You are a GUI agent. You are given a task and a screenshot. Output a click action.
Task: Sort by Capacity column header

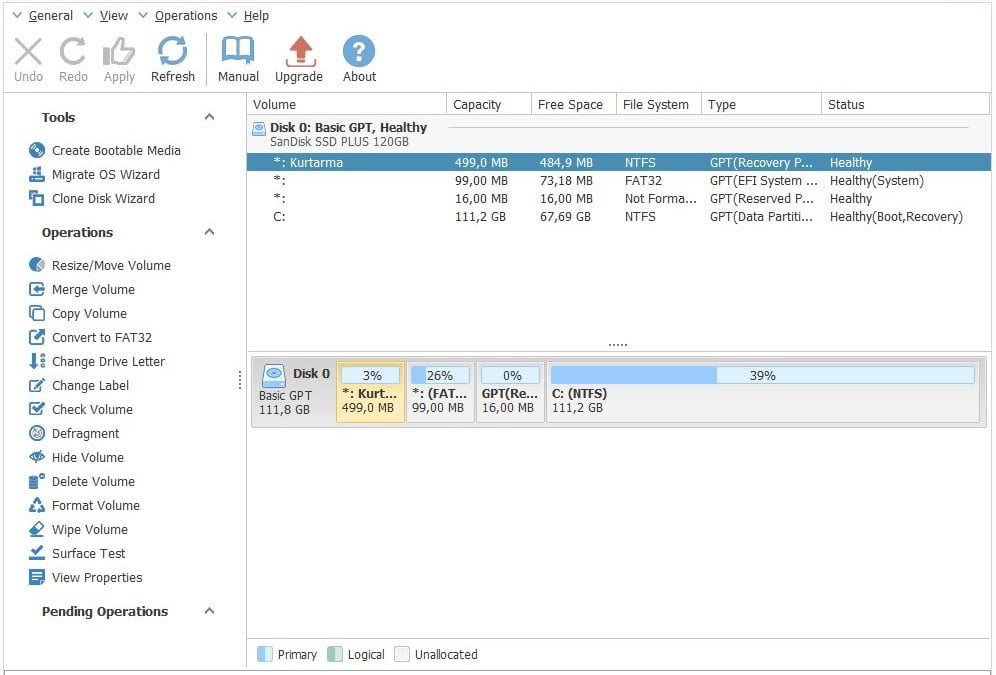477,104
